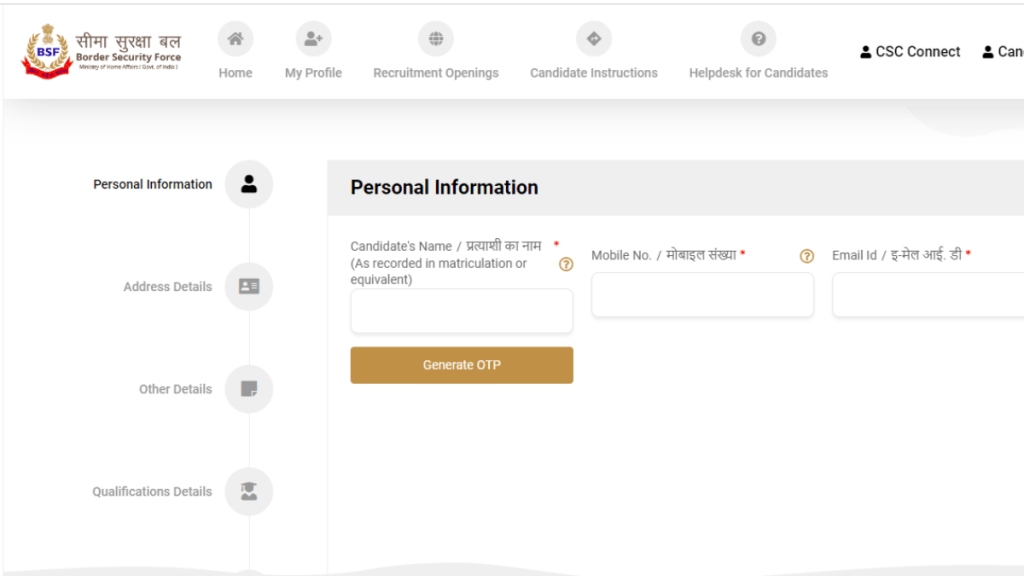Focus the Candidate's Name input field
Screen dimensions: 1024x576
(x=462, y=311)
